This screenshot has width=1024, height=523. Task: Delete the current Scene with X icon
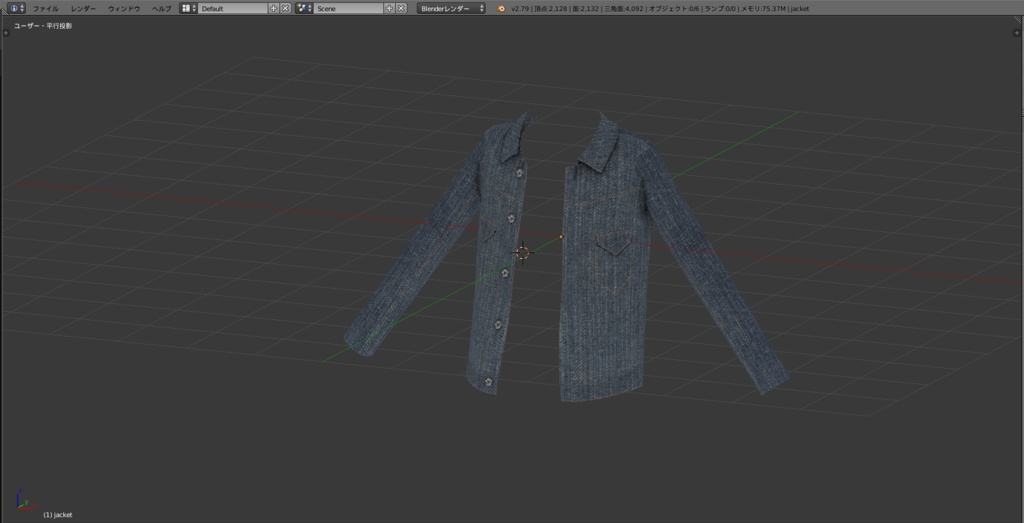[x=401, y=8]
